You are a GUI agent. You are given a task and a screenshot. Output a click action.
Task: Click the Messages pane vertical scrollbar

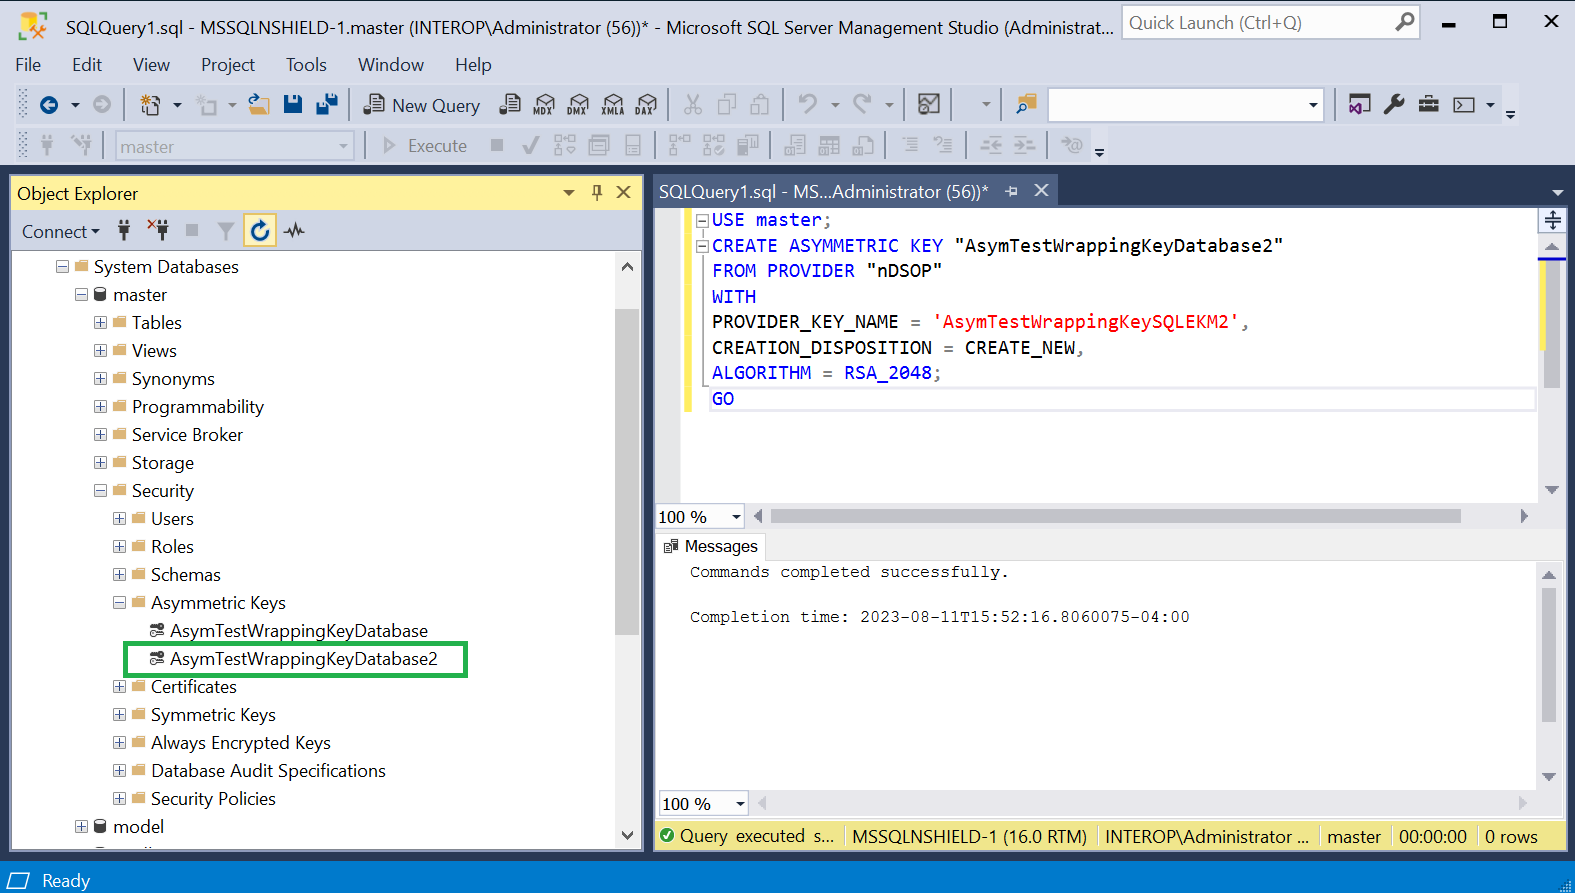coord(1549,654)
